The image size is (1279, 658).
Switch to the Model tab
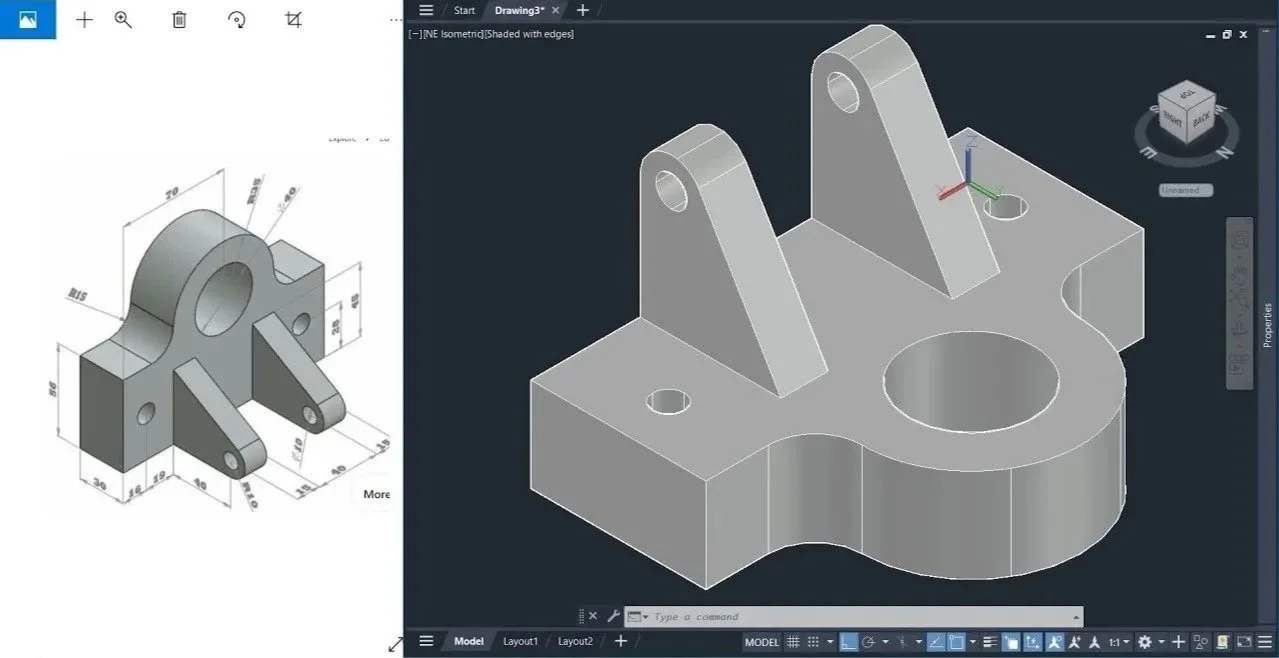(x=468, y=641)
